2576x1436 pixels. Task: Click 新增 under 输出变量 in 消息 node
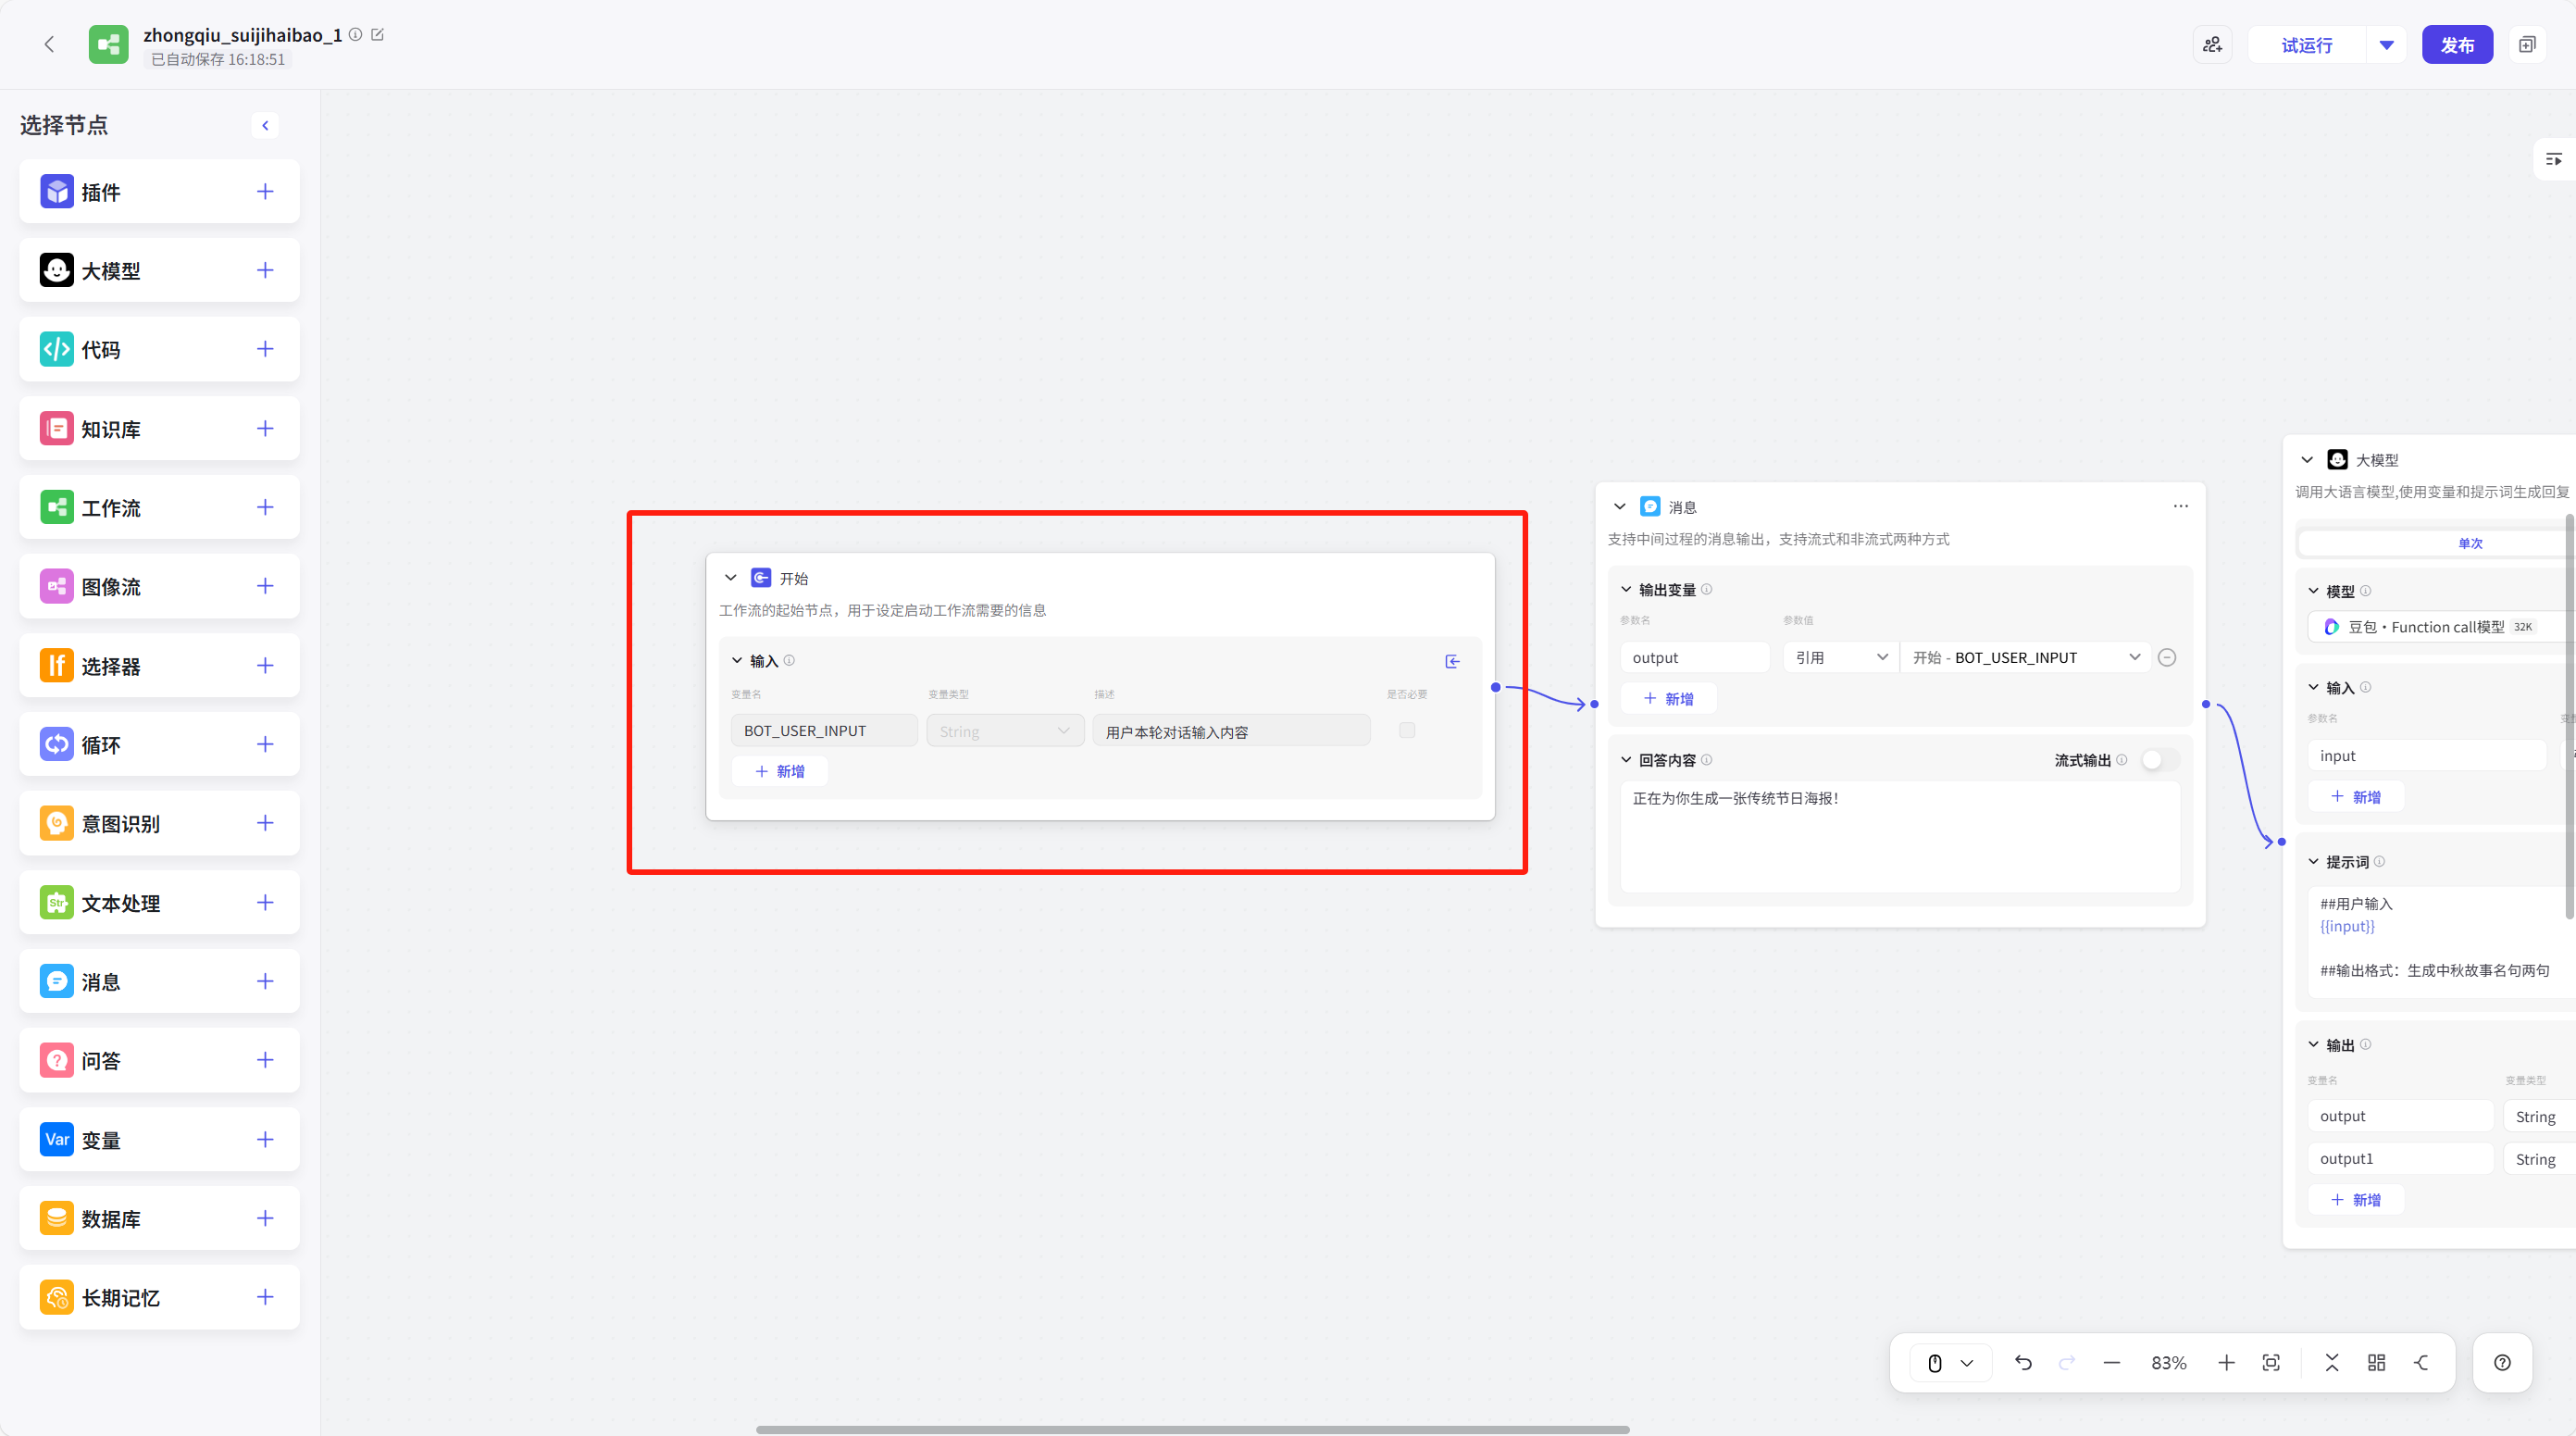(1669, 699)
